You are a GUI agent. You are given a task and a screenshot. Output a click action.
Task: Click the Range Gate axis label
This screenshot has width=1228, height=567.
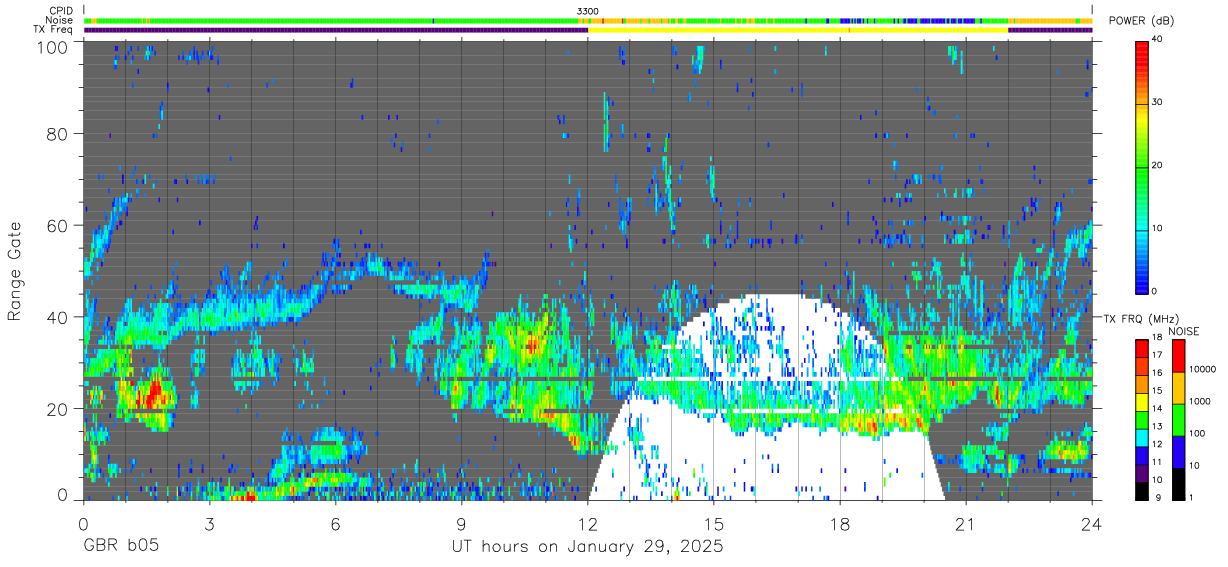pyautogui.click(x=14, y=271)
